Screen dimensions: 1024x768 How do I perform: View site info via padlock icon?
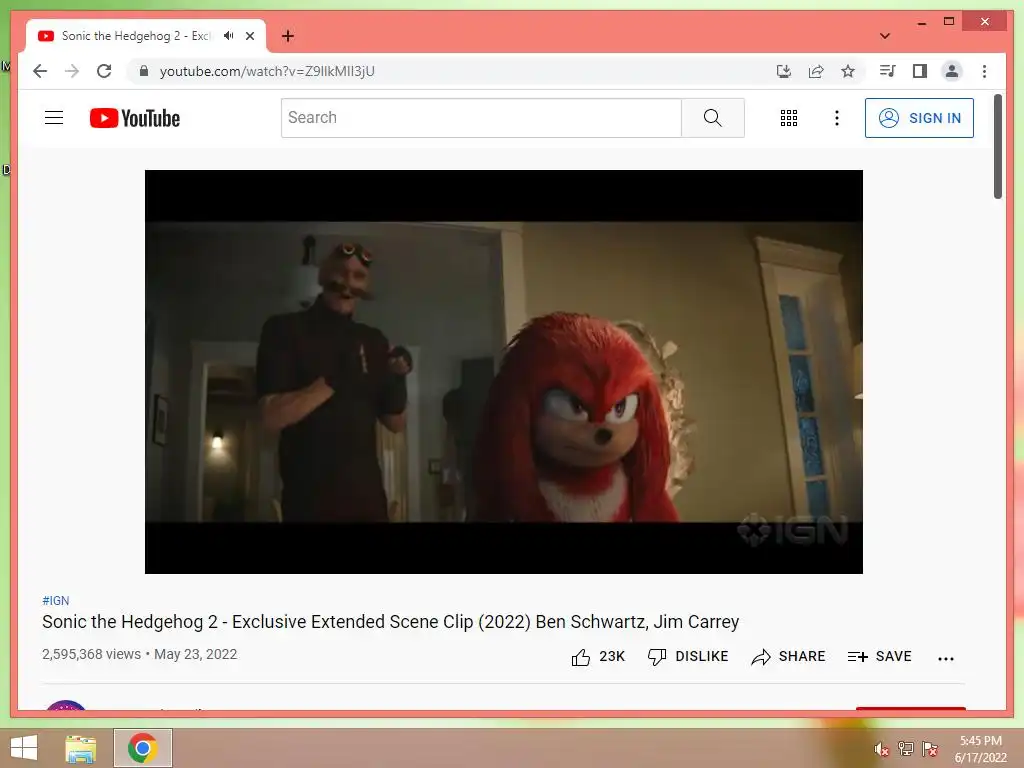coord(144,71)
